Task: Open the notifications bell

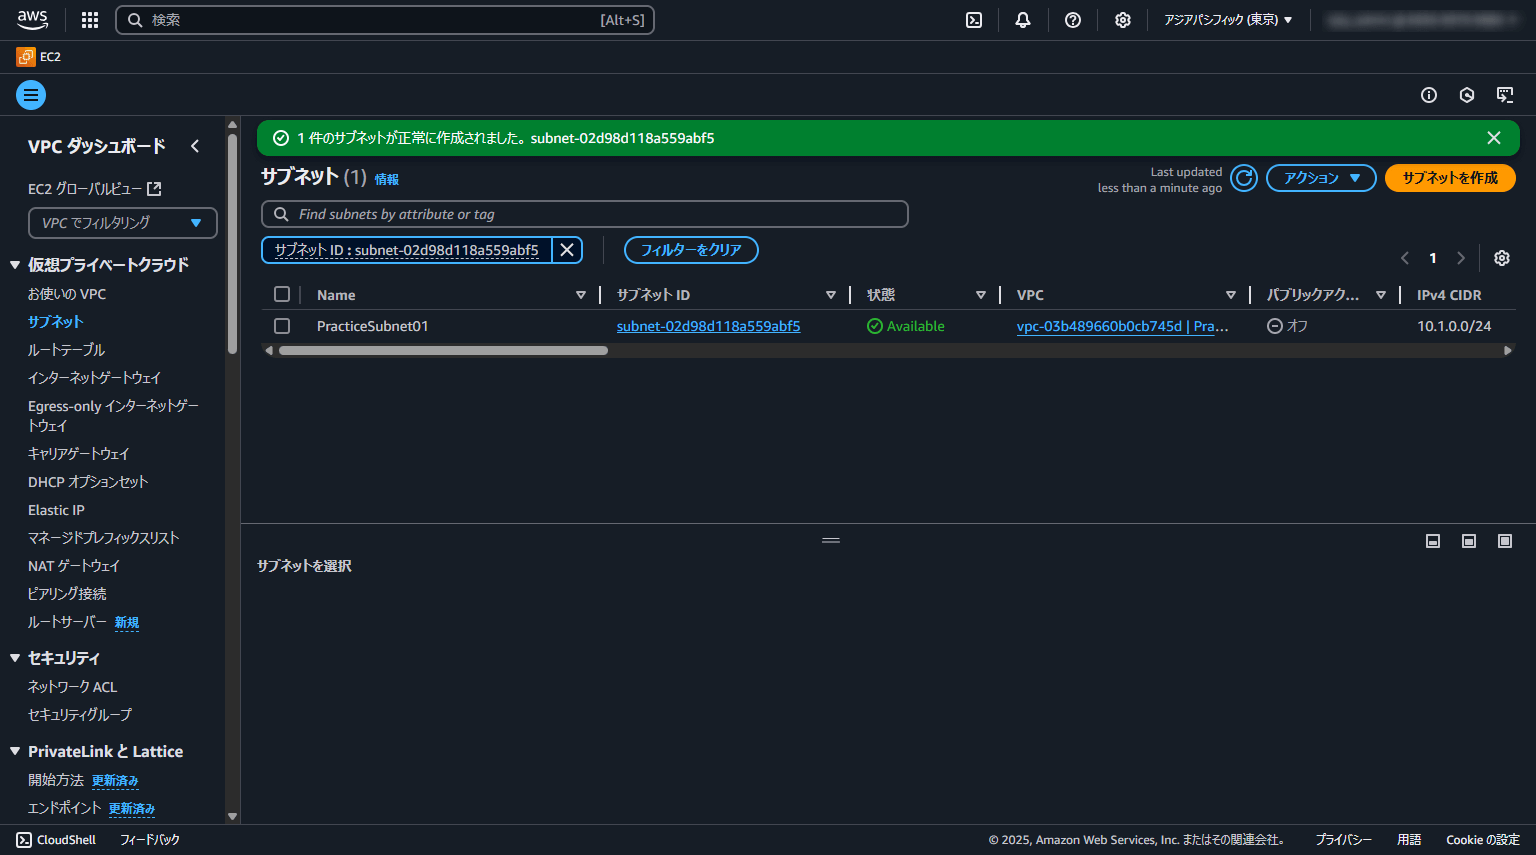Action: (x=1023, y=20)
